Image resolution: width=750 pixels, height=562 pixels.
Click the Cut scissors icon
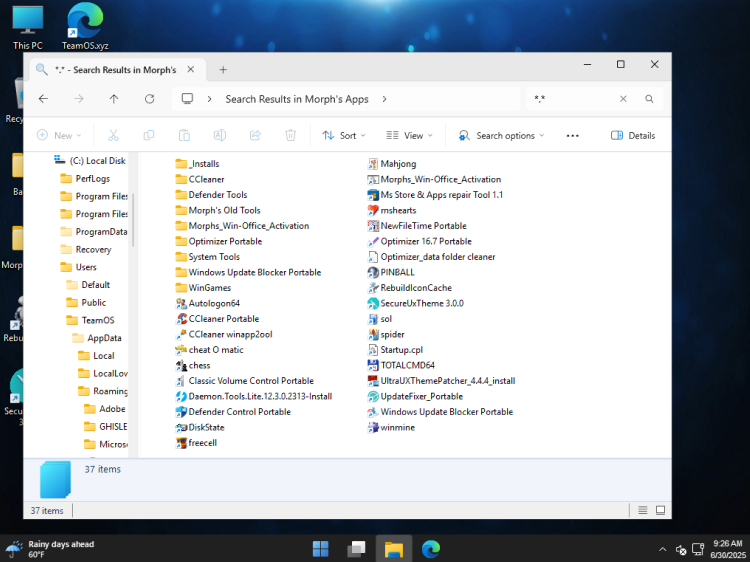(113, 135)
